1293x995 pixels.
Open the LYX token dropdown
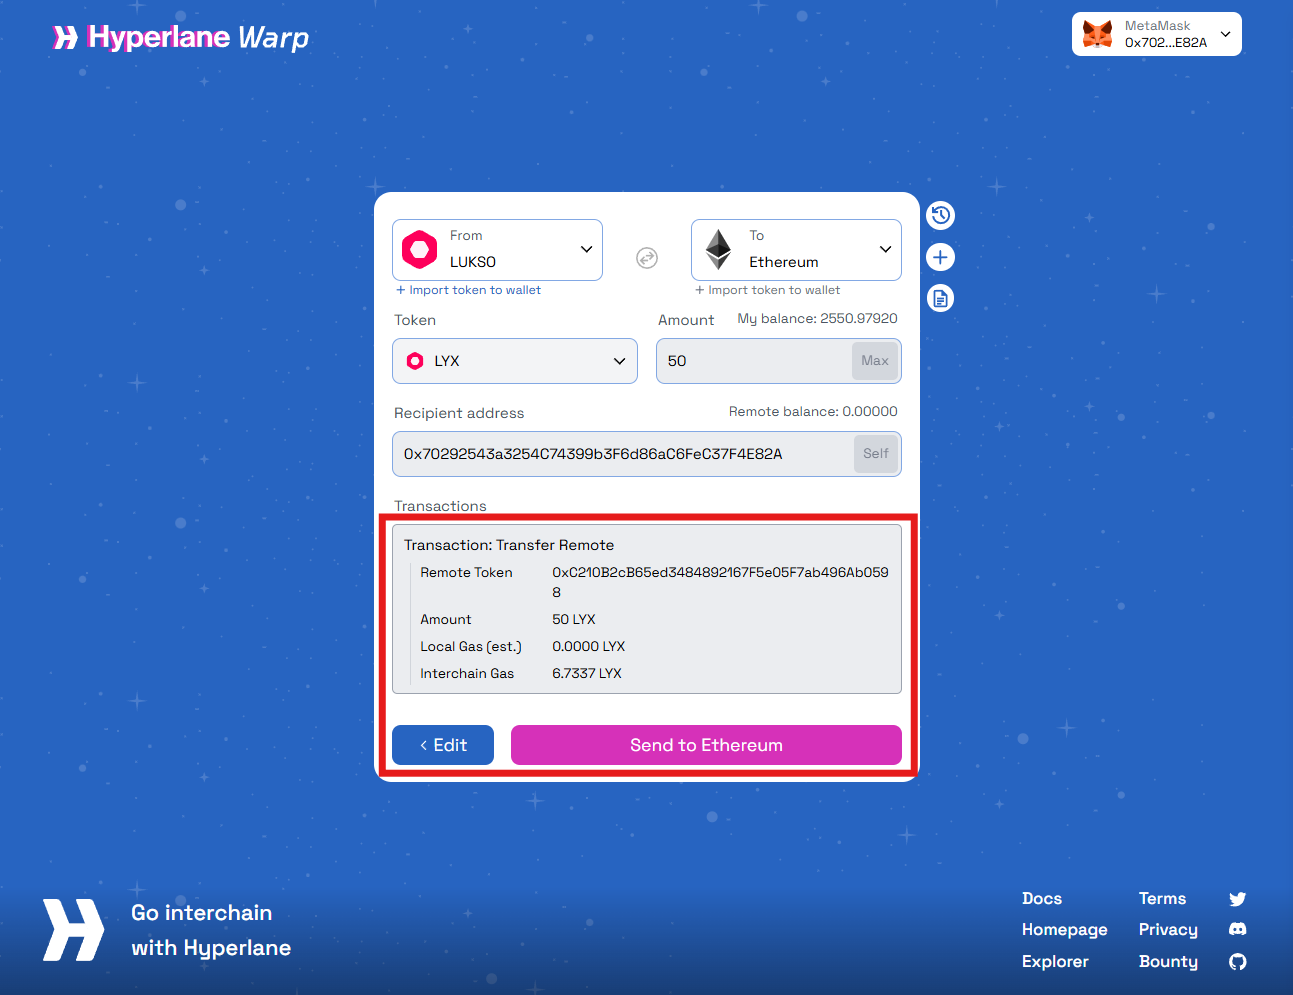coord(515,361)
